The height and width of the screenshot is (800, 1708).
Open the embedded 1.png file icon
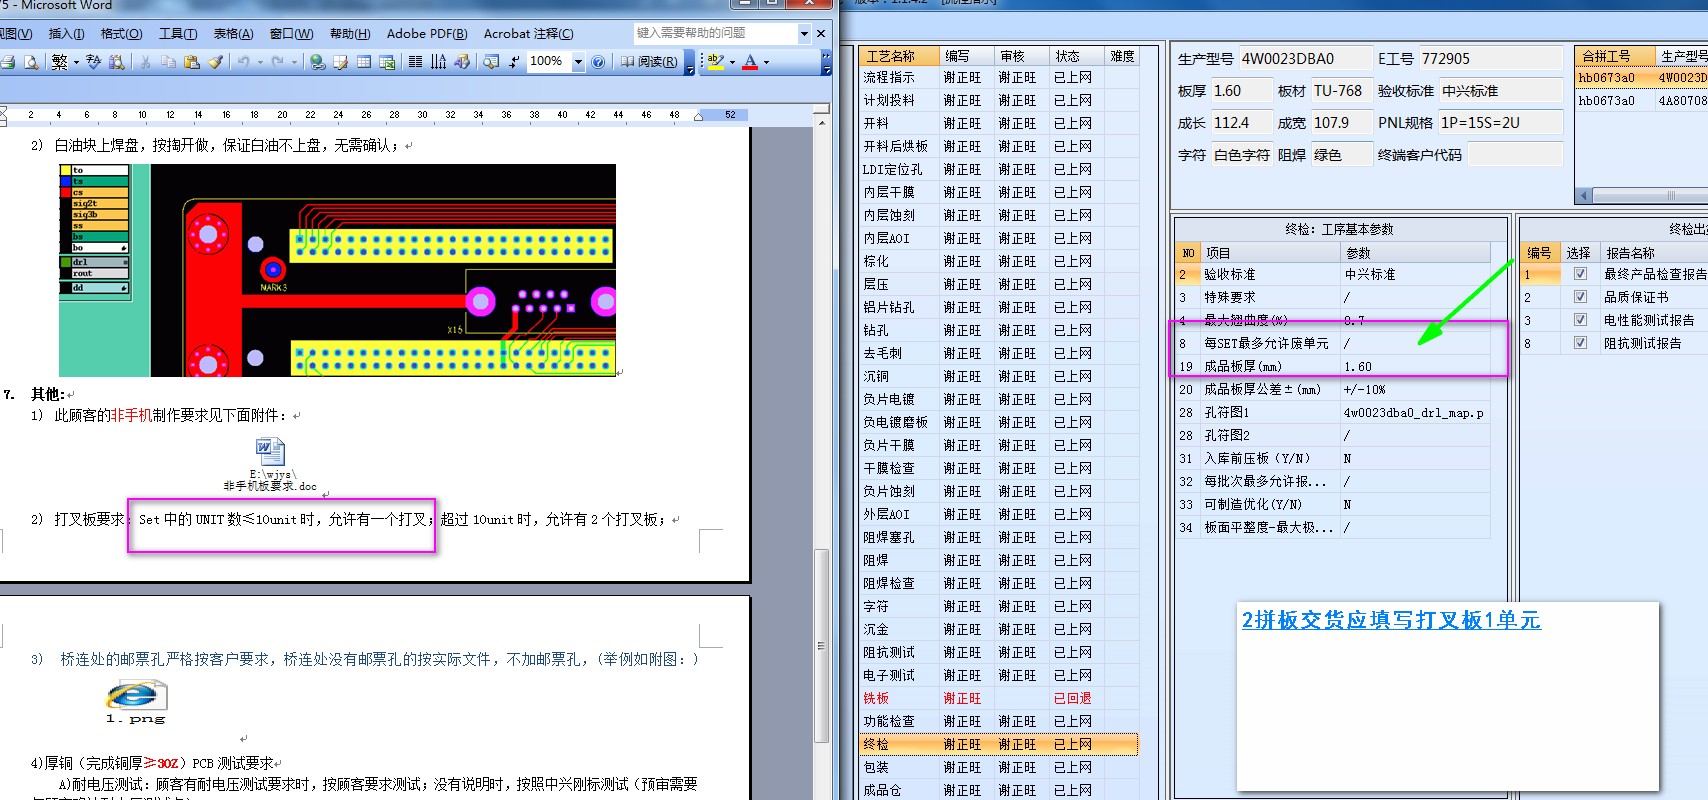point(136,694)
